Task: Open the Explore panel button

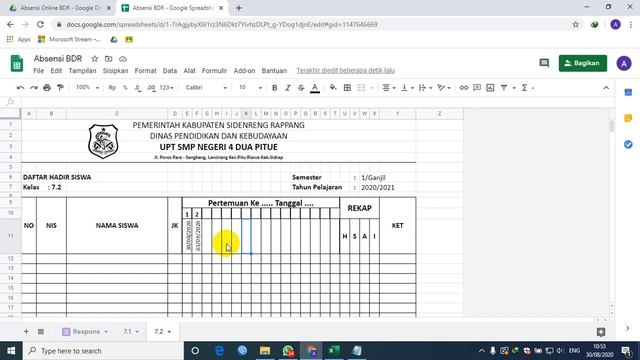Action: point(601,332)
